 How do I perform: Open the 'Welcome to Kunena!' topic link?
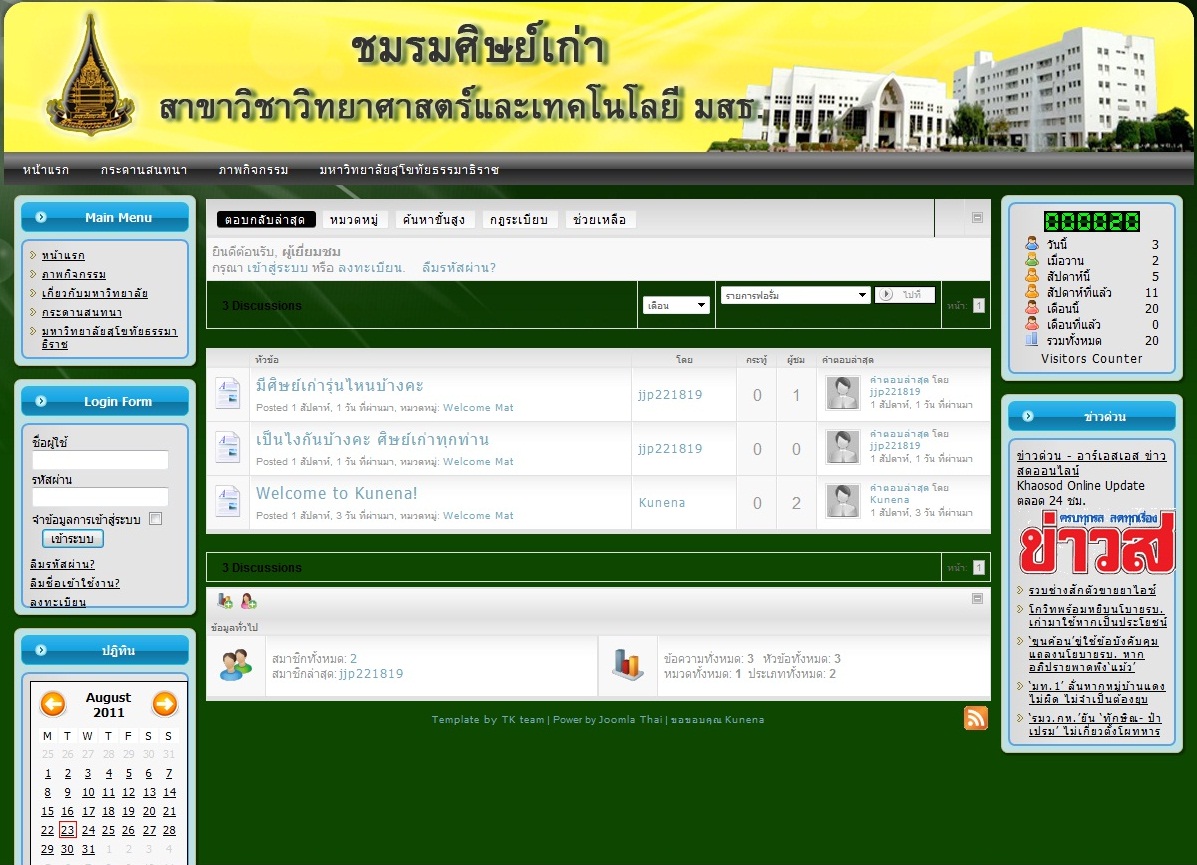(336, 493)
